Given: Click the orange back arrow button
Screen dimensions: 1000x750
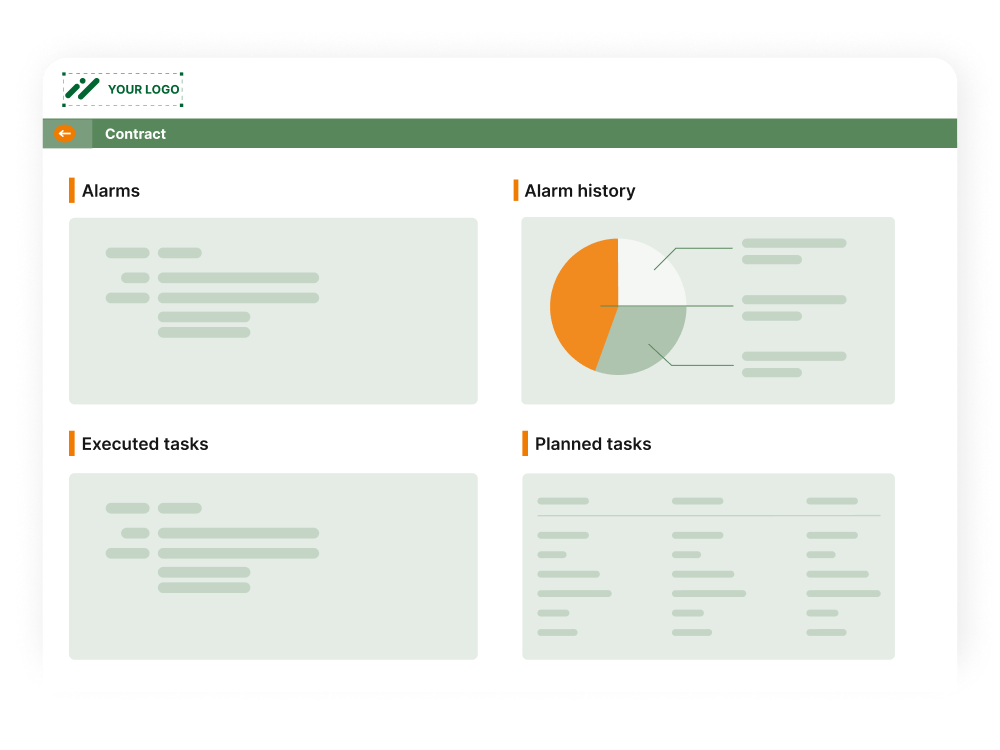Looking at the screenshot, I should click(64, 133).
